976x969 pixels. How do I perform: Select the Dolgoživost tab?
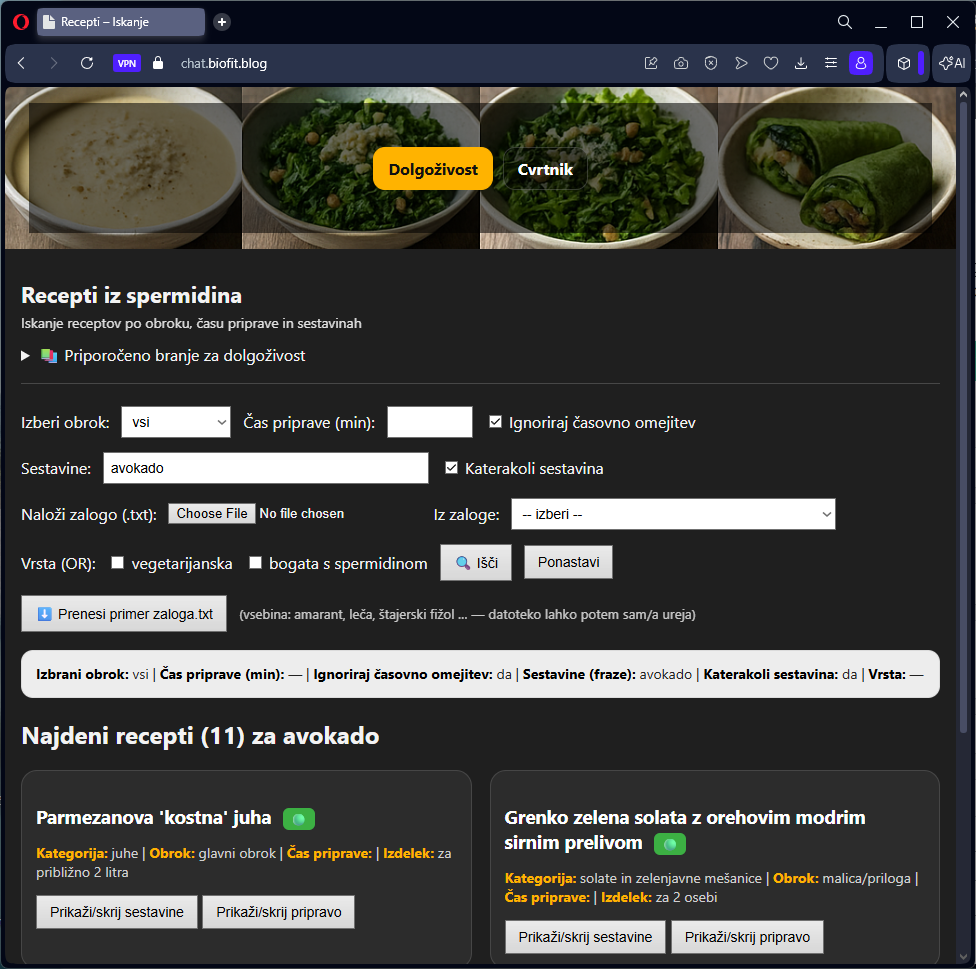pyautogui.click(x=433, y=169)
